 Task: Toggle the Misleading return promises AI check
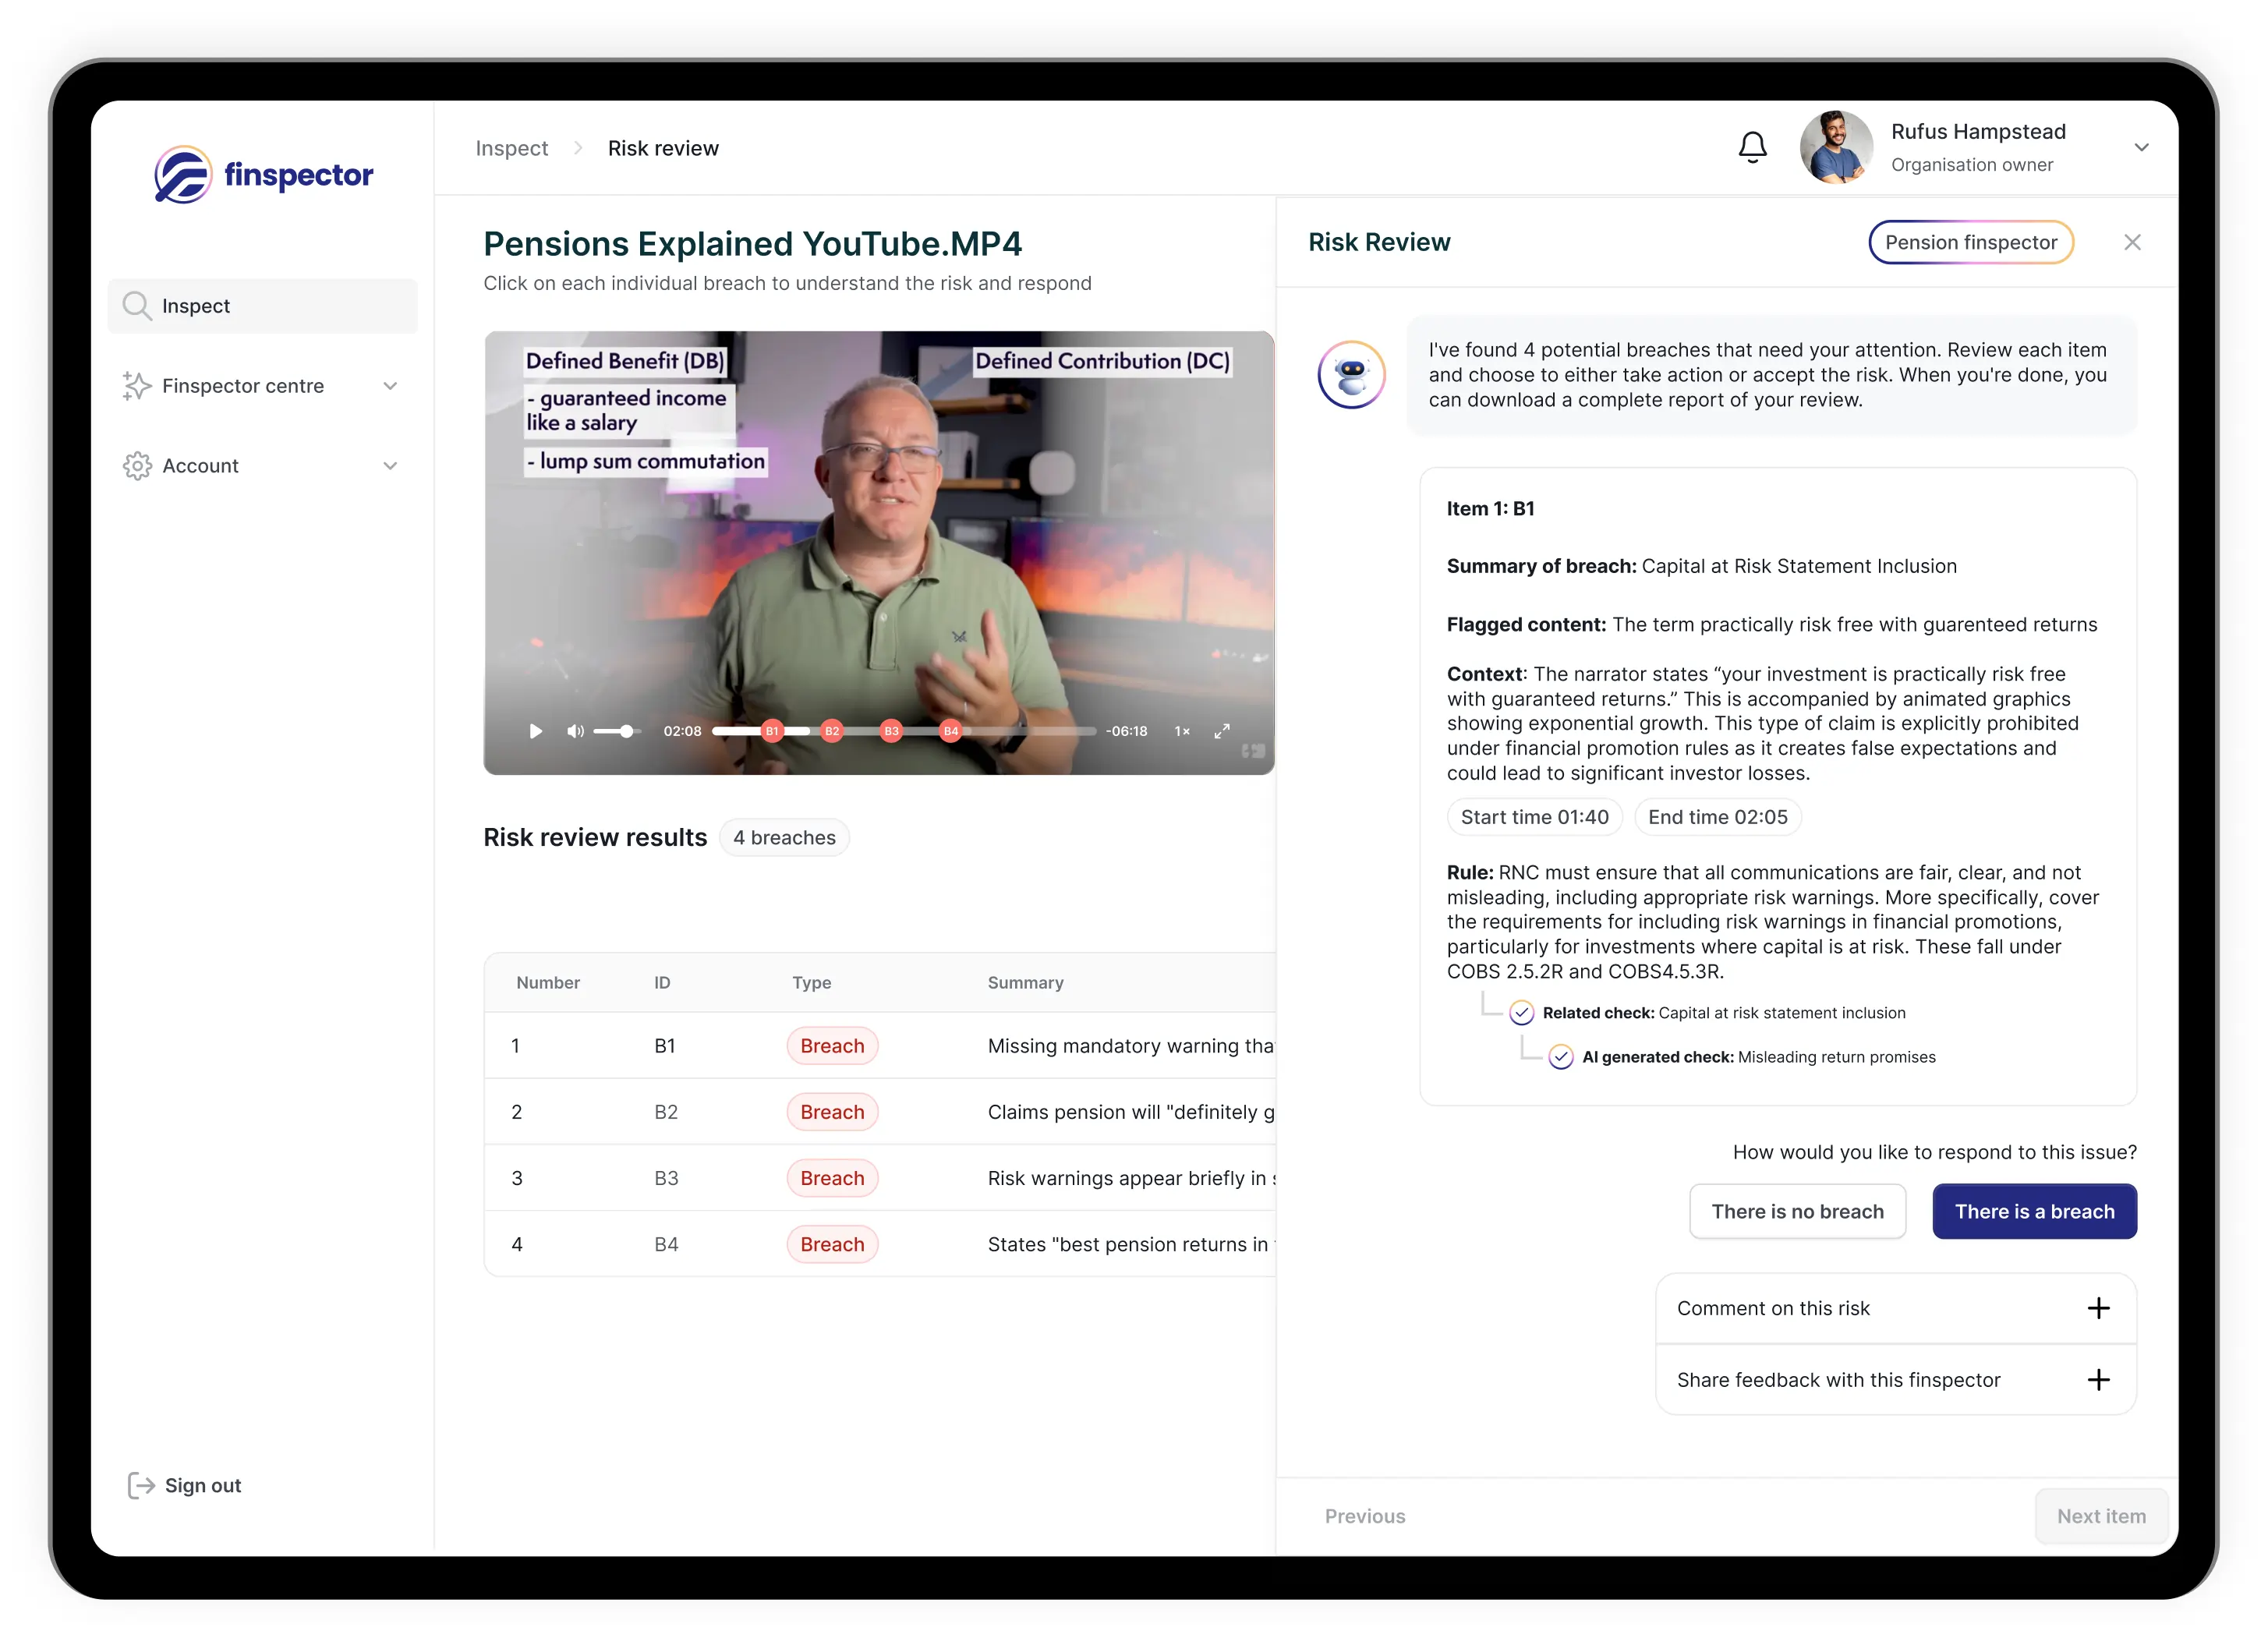pos(1561,1056)
